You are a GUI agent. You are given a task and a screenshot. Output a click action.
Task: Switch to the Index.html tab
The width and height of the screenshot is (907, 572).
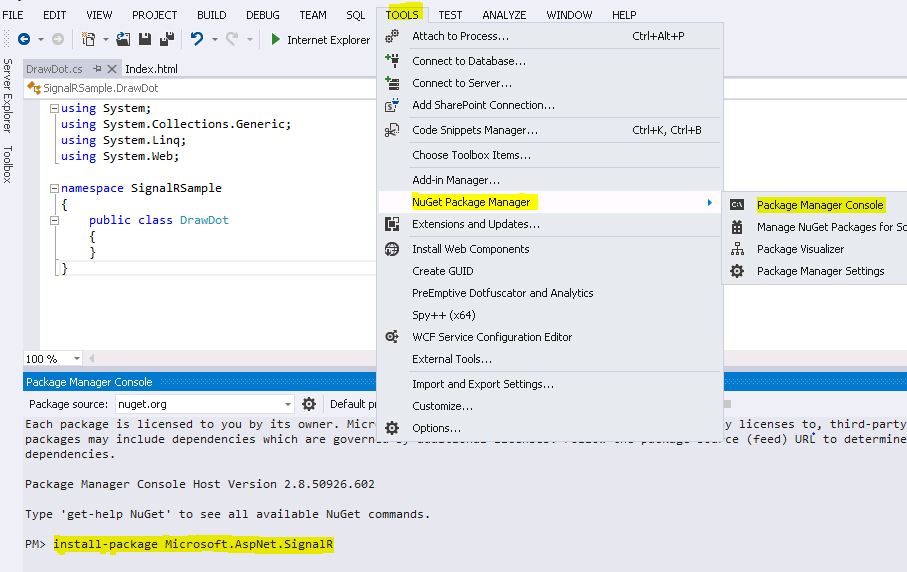(151, 69)
